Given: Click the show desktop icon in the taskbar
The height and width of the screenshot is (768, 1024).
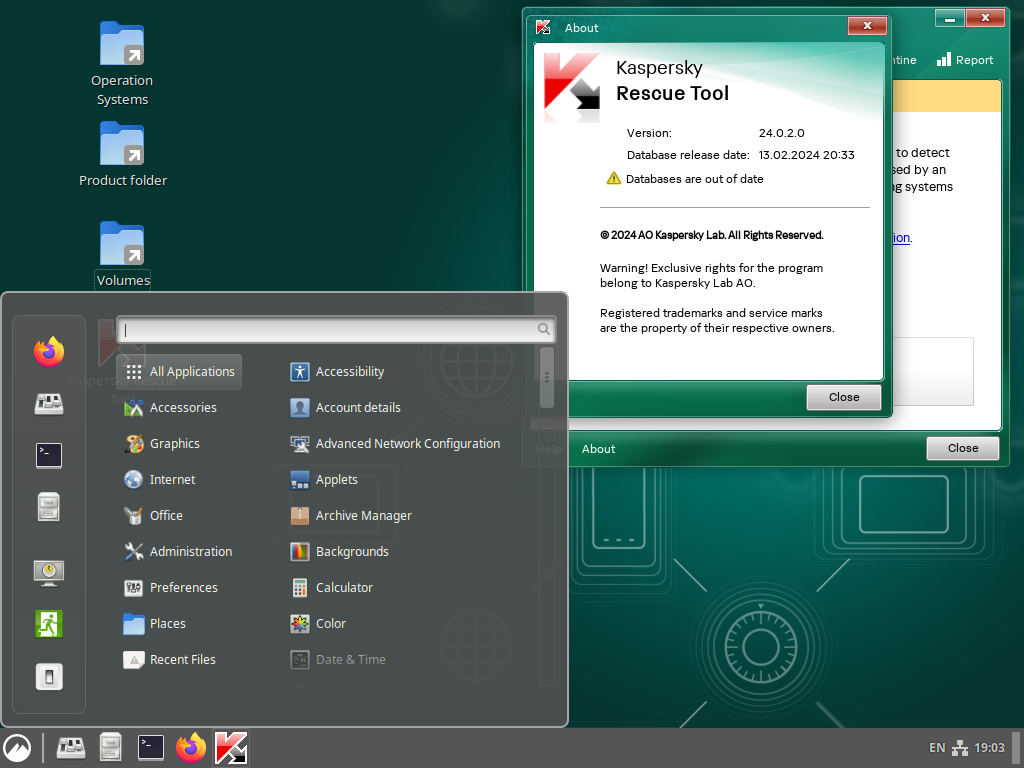Looking at the screenshot, I should pos(71,748).
